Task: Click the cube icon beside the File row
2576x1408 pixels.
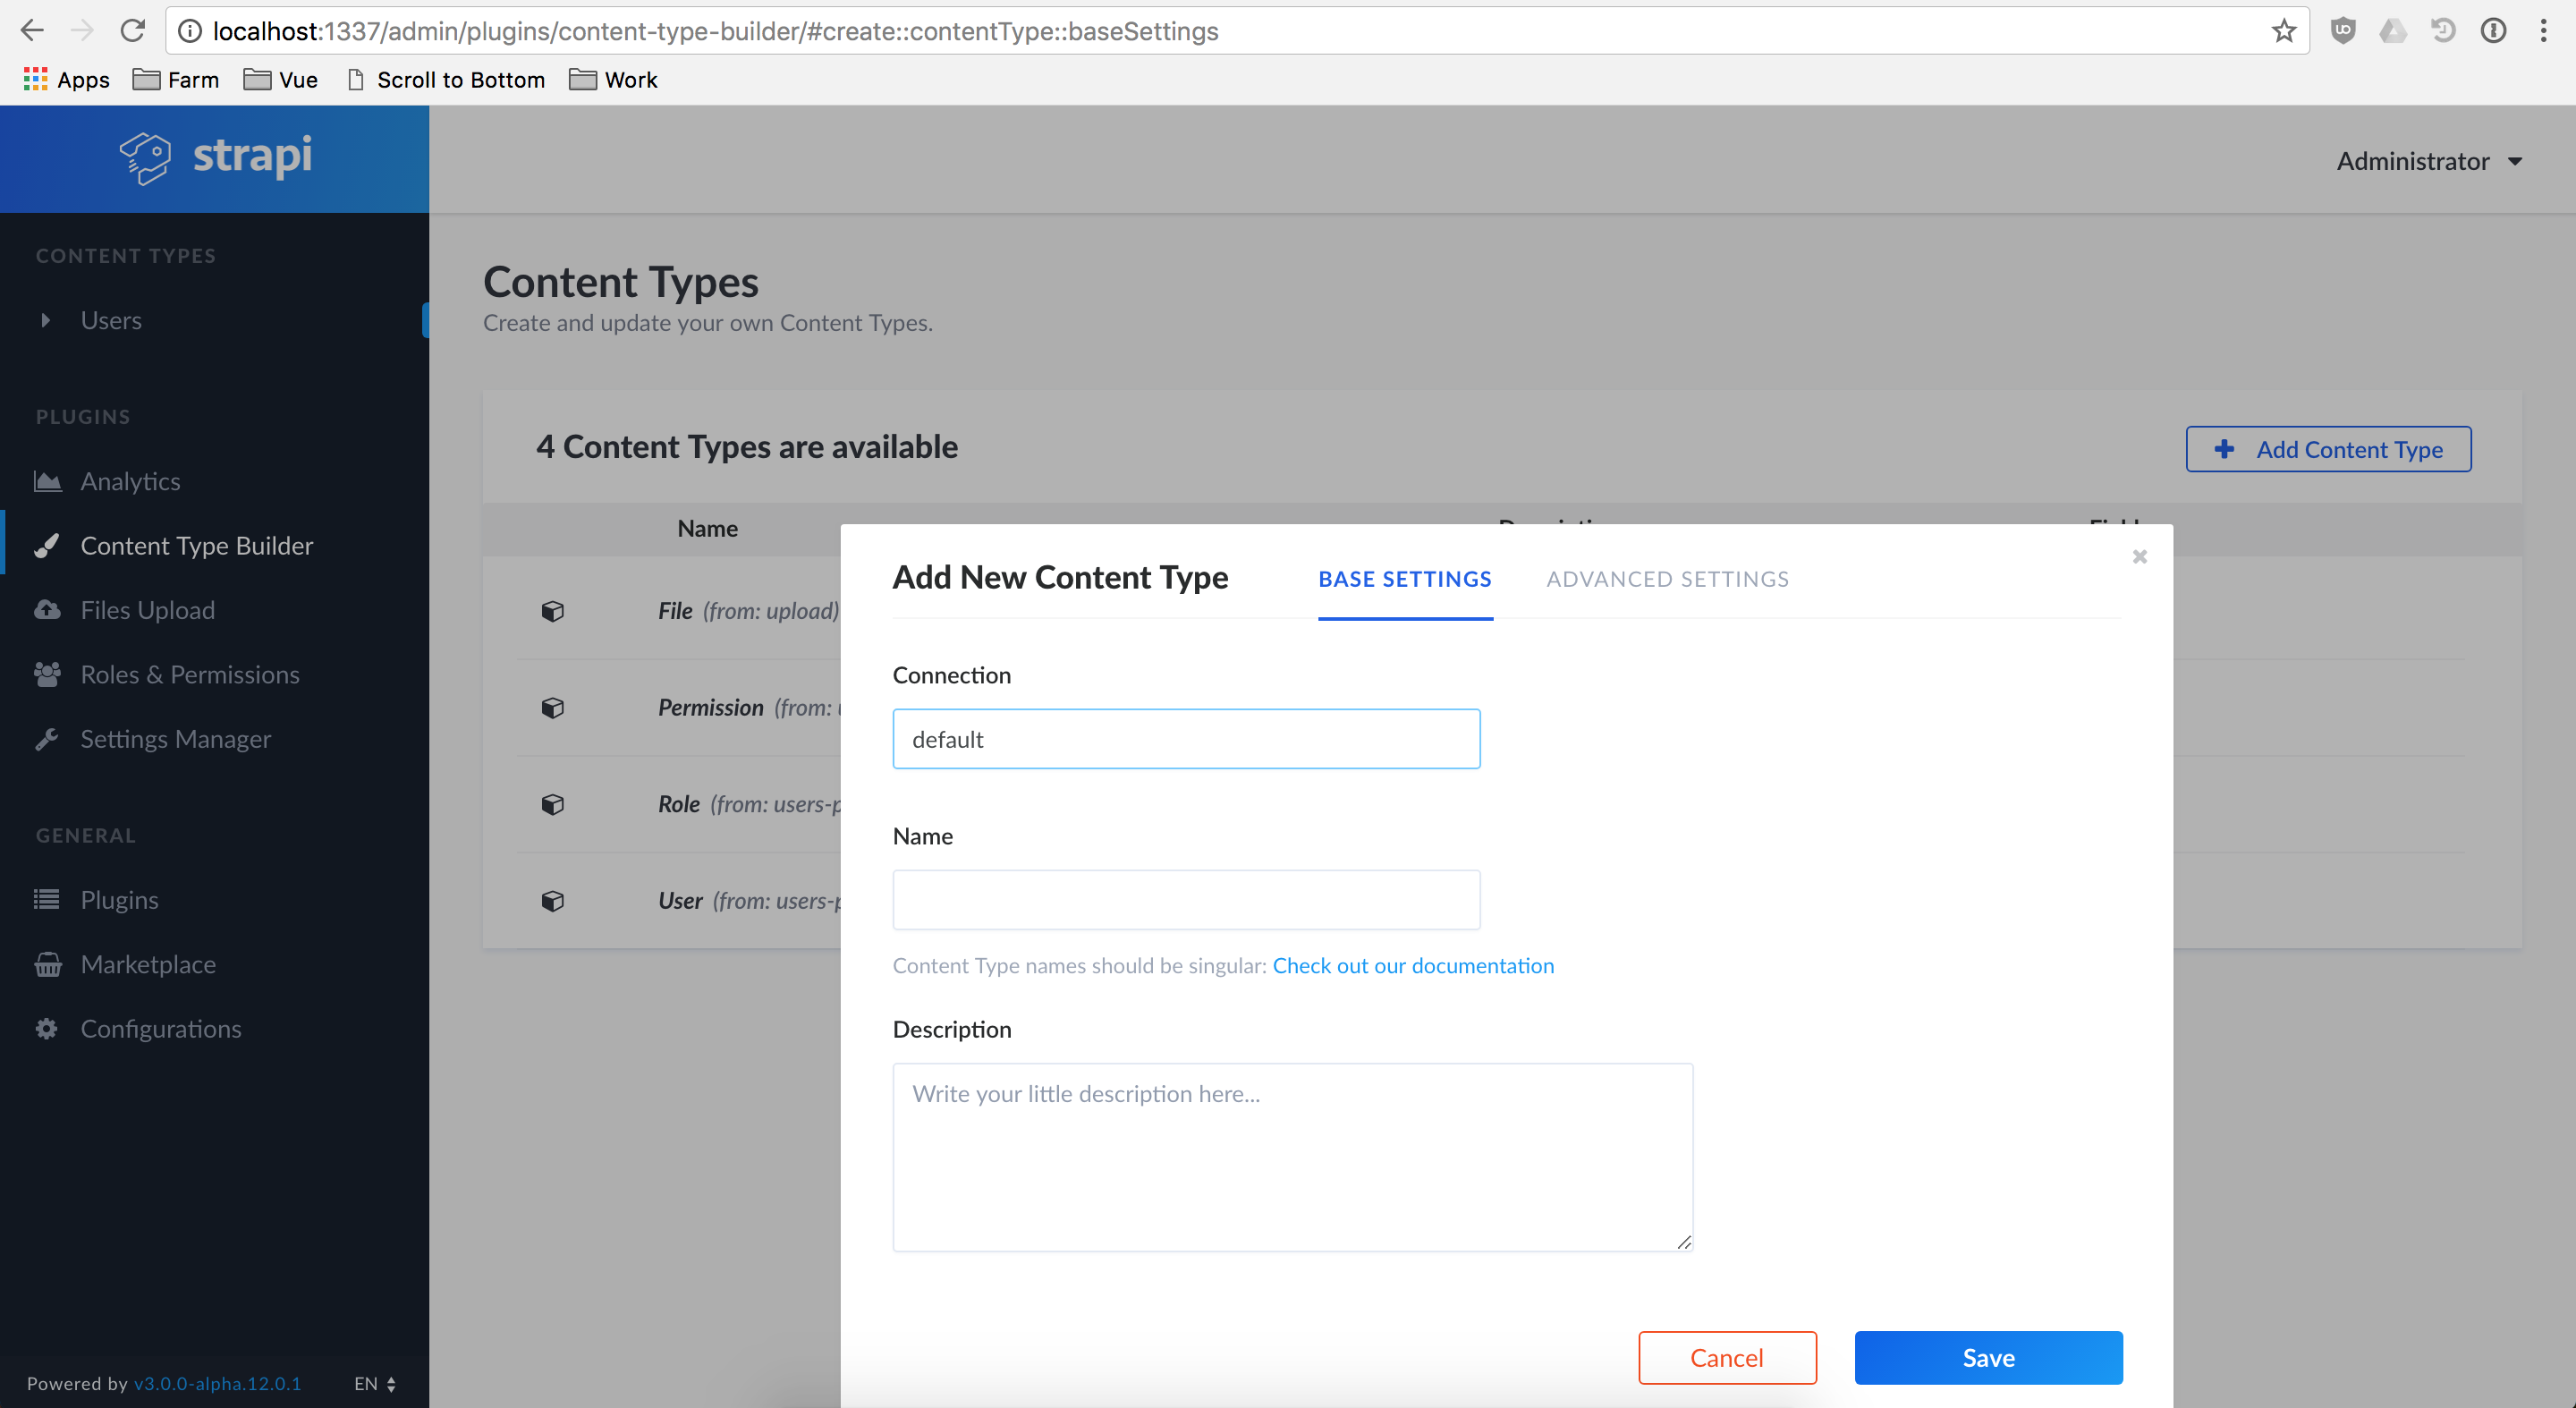Action: (x=553, y=611)
